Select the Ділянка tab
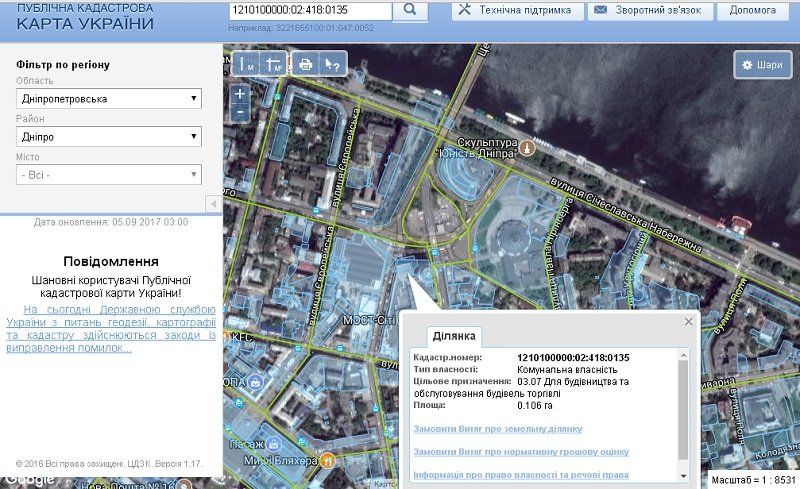800x489 pixels. point(454,336)
